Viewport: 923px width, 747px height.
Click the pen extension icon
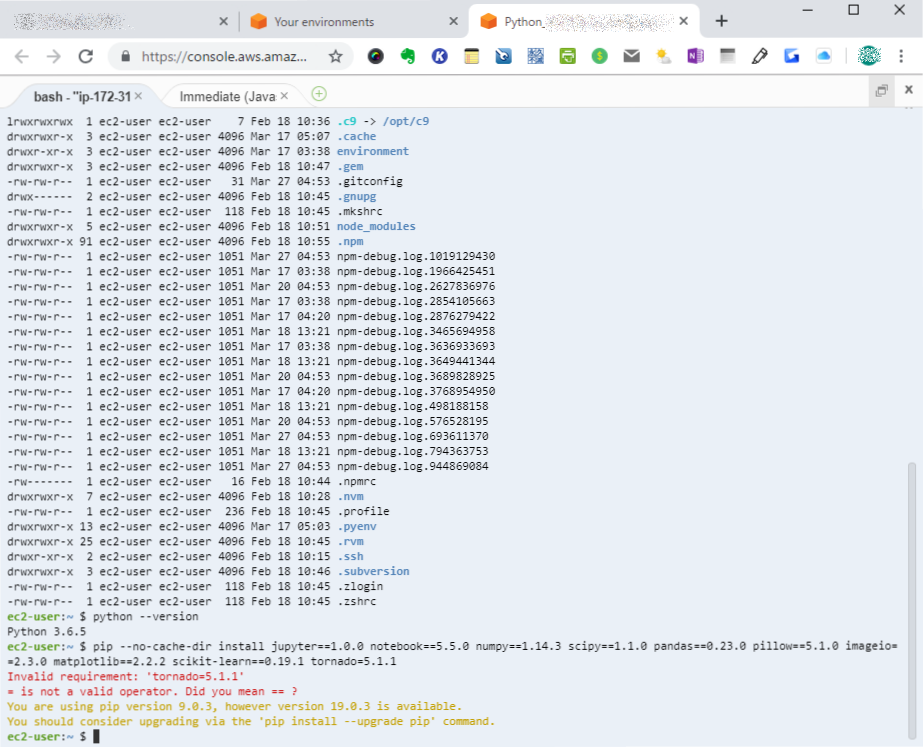click(x=759, y=56)
